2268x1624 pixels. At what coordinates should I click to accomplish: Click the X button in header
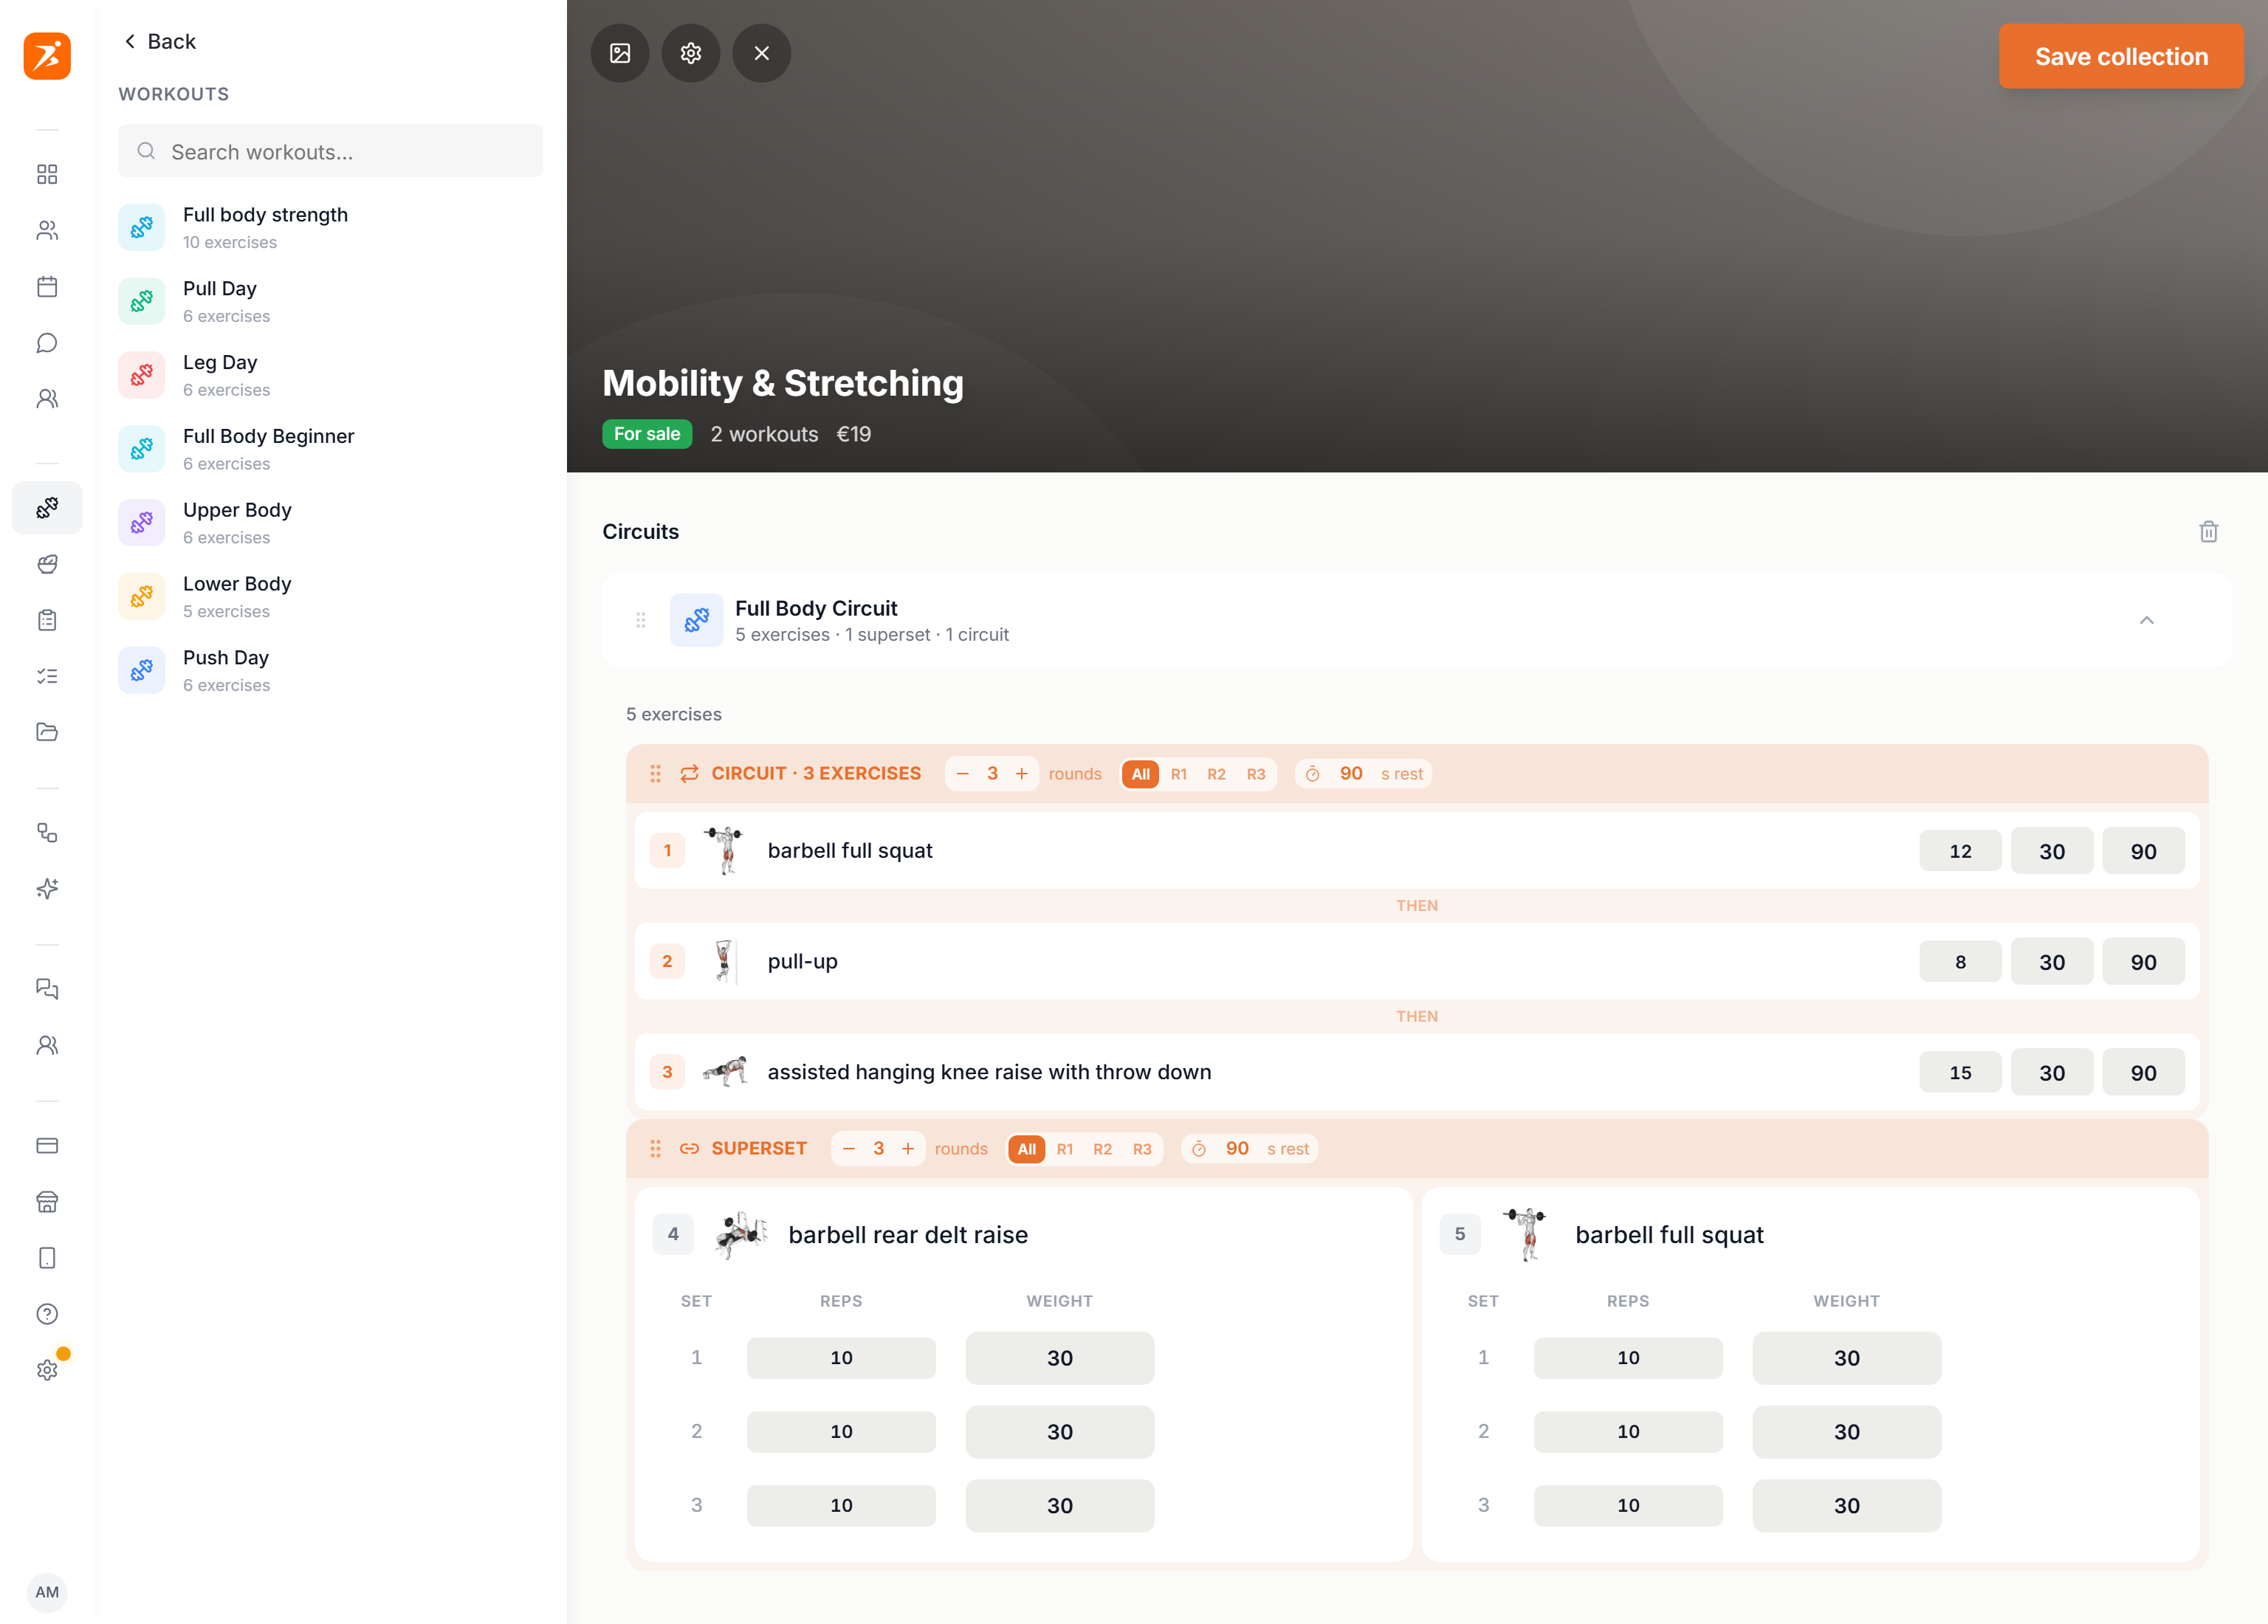coord(761,53)
